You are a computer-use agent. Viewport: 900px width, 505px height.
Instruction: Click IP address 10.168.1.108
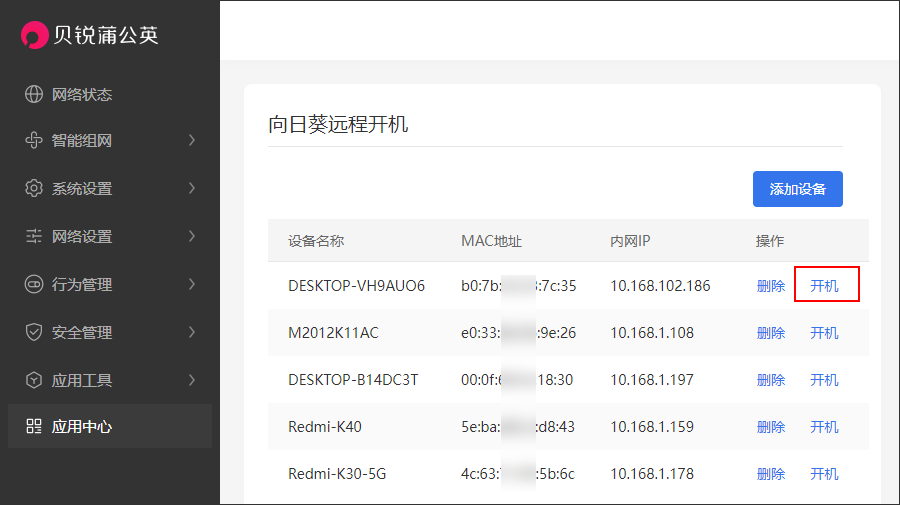coord(651,333)
